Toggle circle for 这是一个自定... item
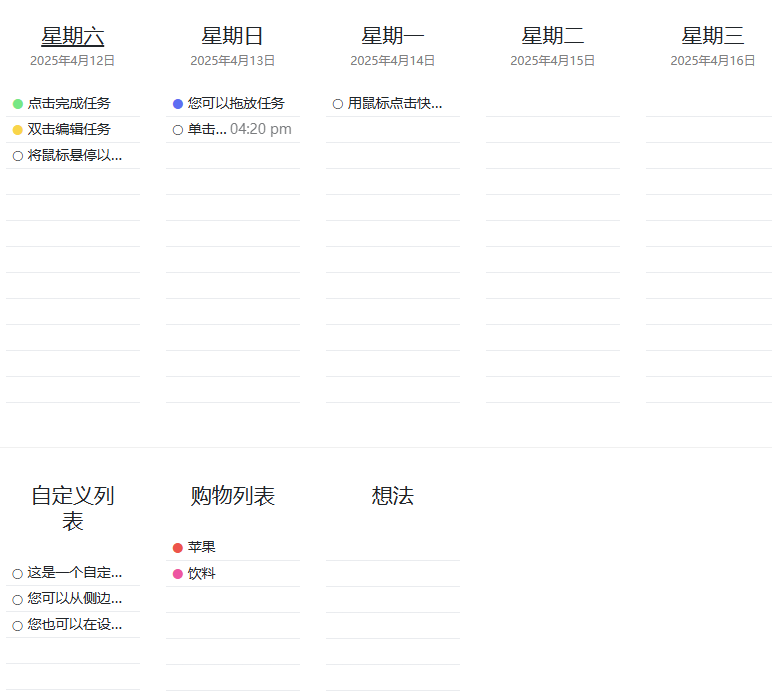This screenshot has width=772, height=697. 18,574
